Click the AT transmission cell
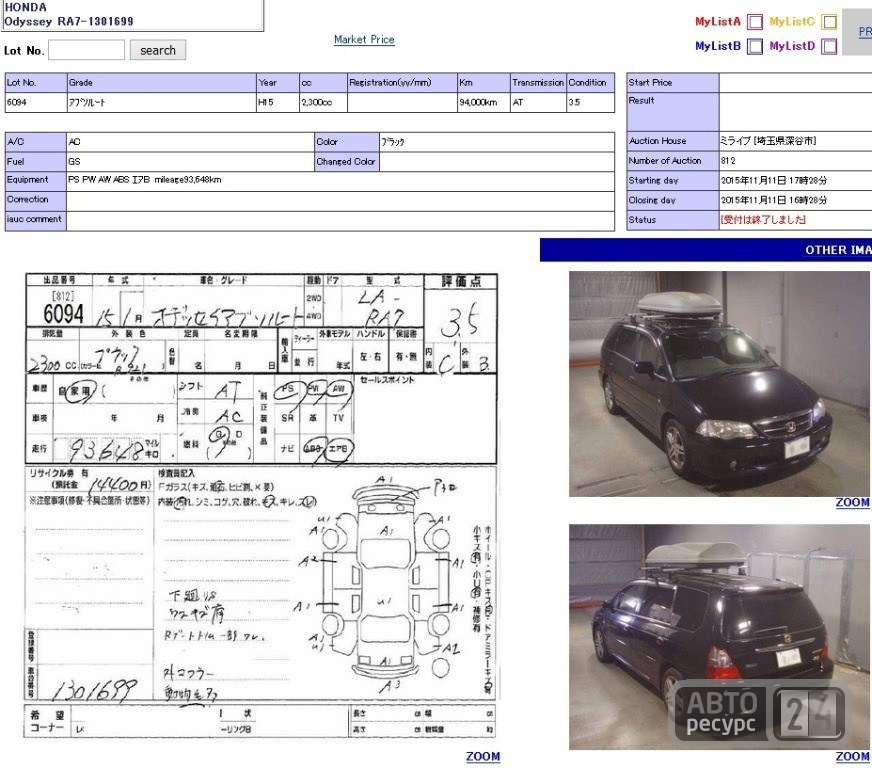 [x=538, y=102]
